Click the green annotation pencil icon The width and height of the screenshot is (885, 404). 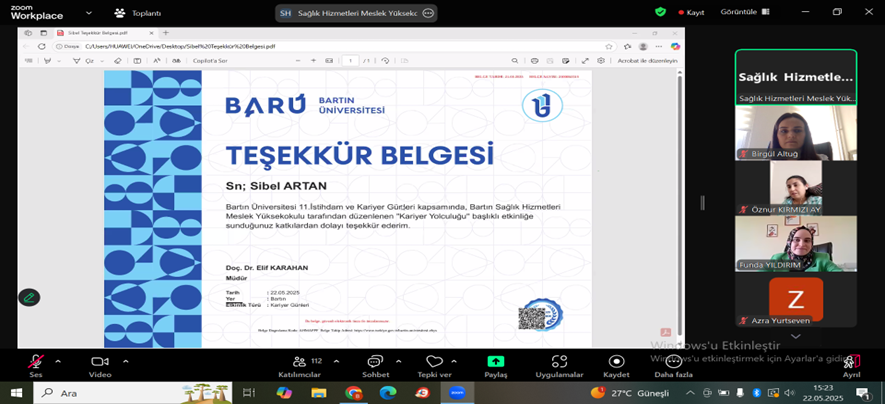(29, 297)
